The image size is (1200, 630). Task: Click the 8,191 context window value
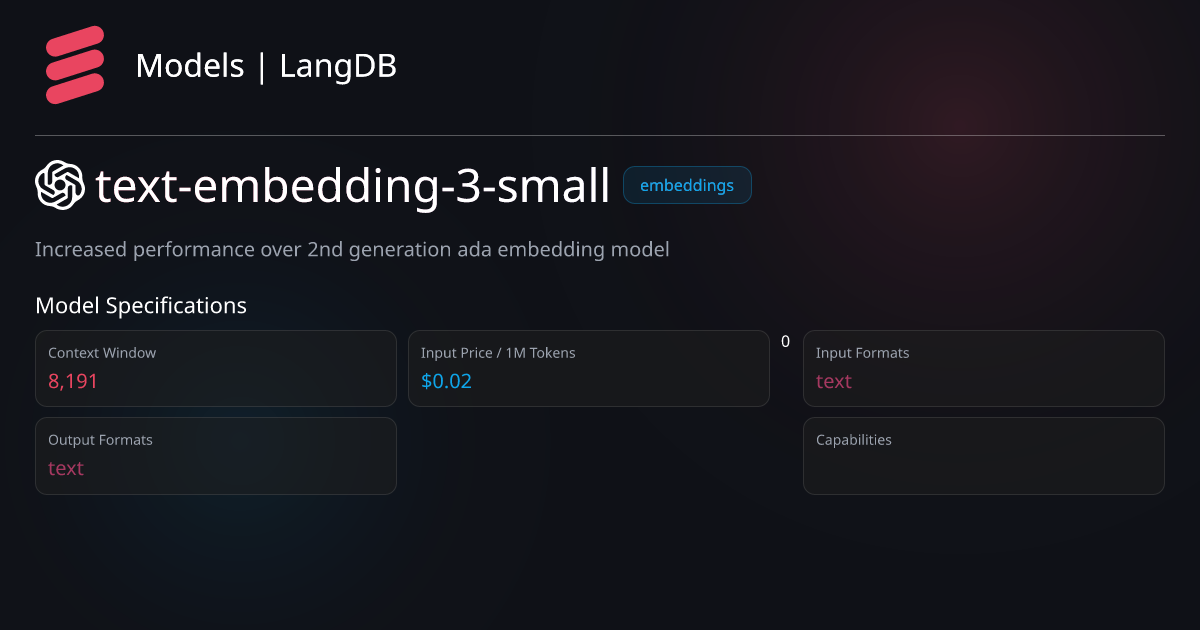pyautogui.click(x=73, y=381)
